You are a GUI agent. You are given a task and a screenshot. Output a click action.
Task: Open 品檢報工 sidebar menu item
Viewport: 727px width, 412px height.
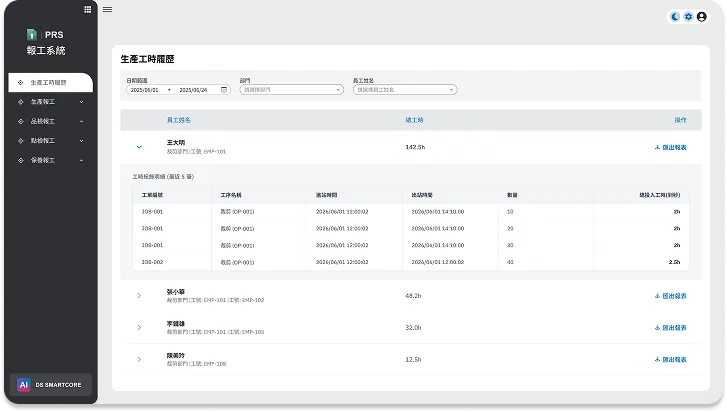point(51,121)
